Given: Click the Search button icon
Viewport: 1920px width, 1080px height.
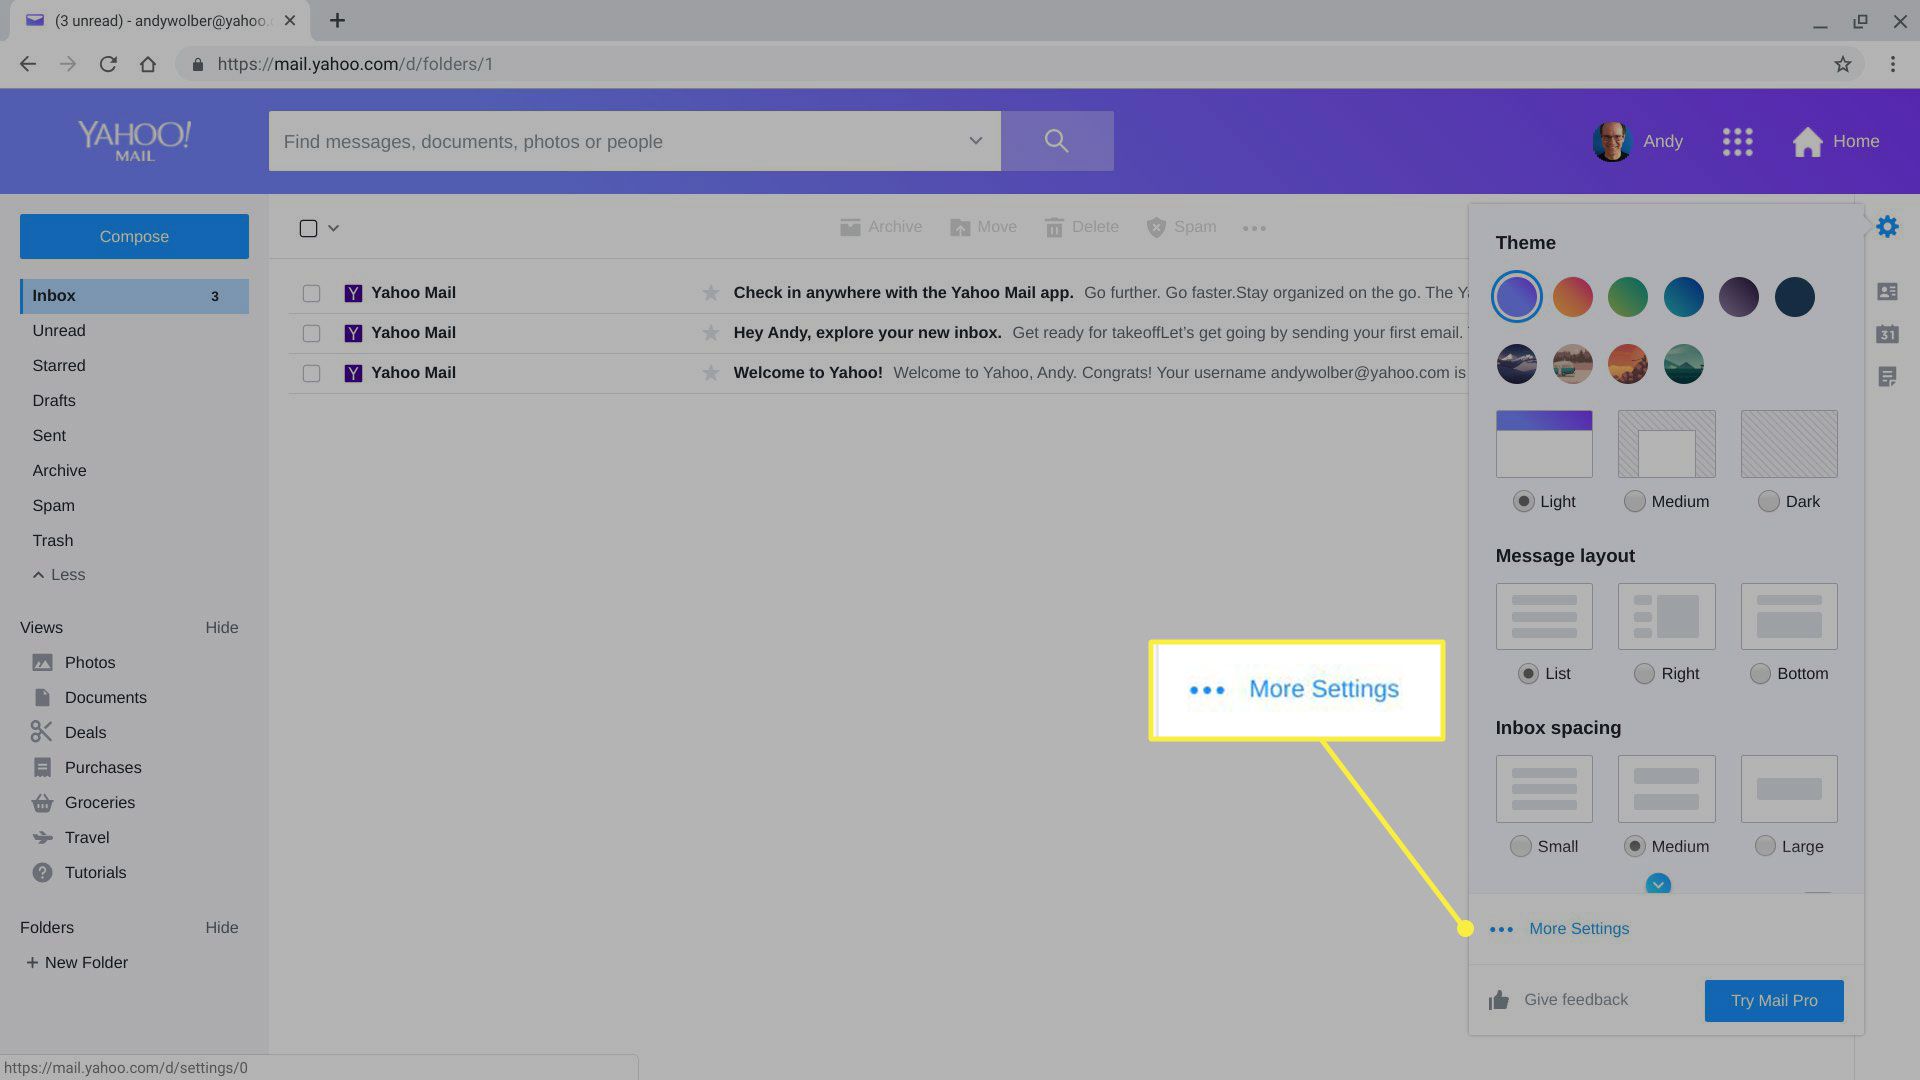Looking at the screenshot, I should 1055,140.
